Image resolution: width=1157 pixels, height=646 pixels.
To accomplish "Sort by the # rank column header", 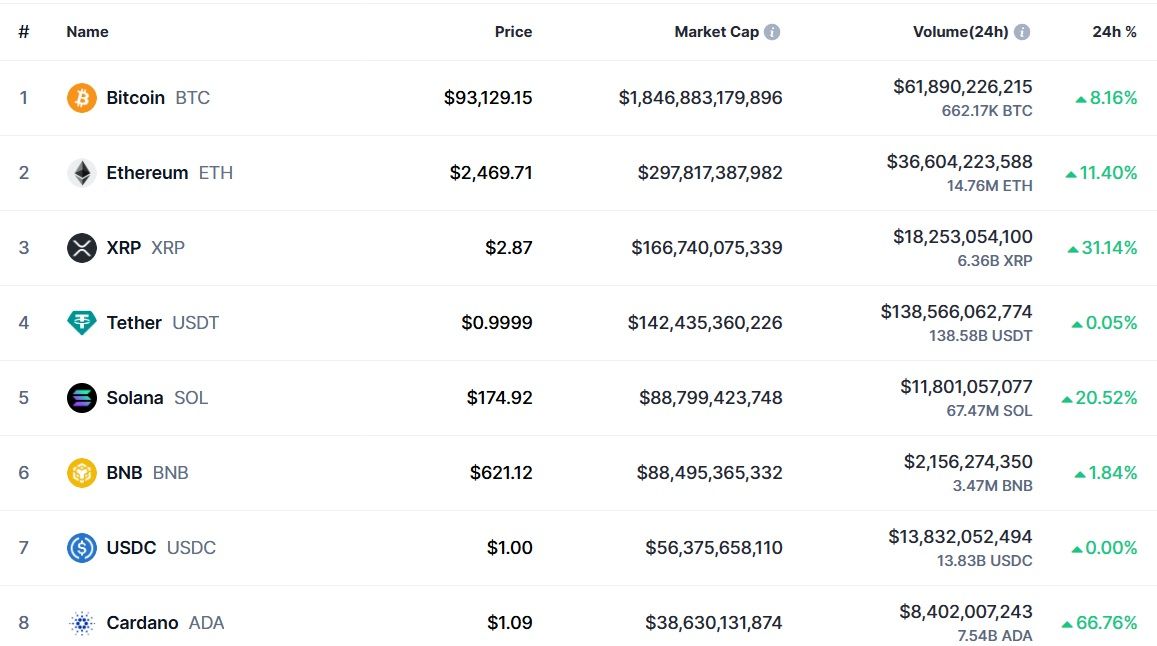I will click(24, 32).
